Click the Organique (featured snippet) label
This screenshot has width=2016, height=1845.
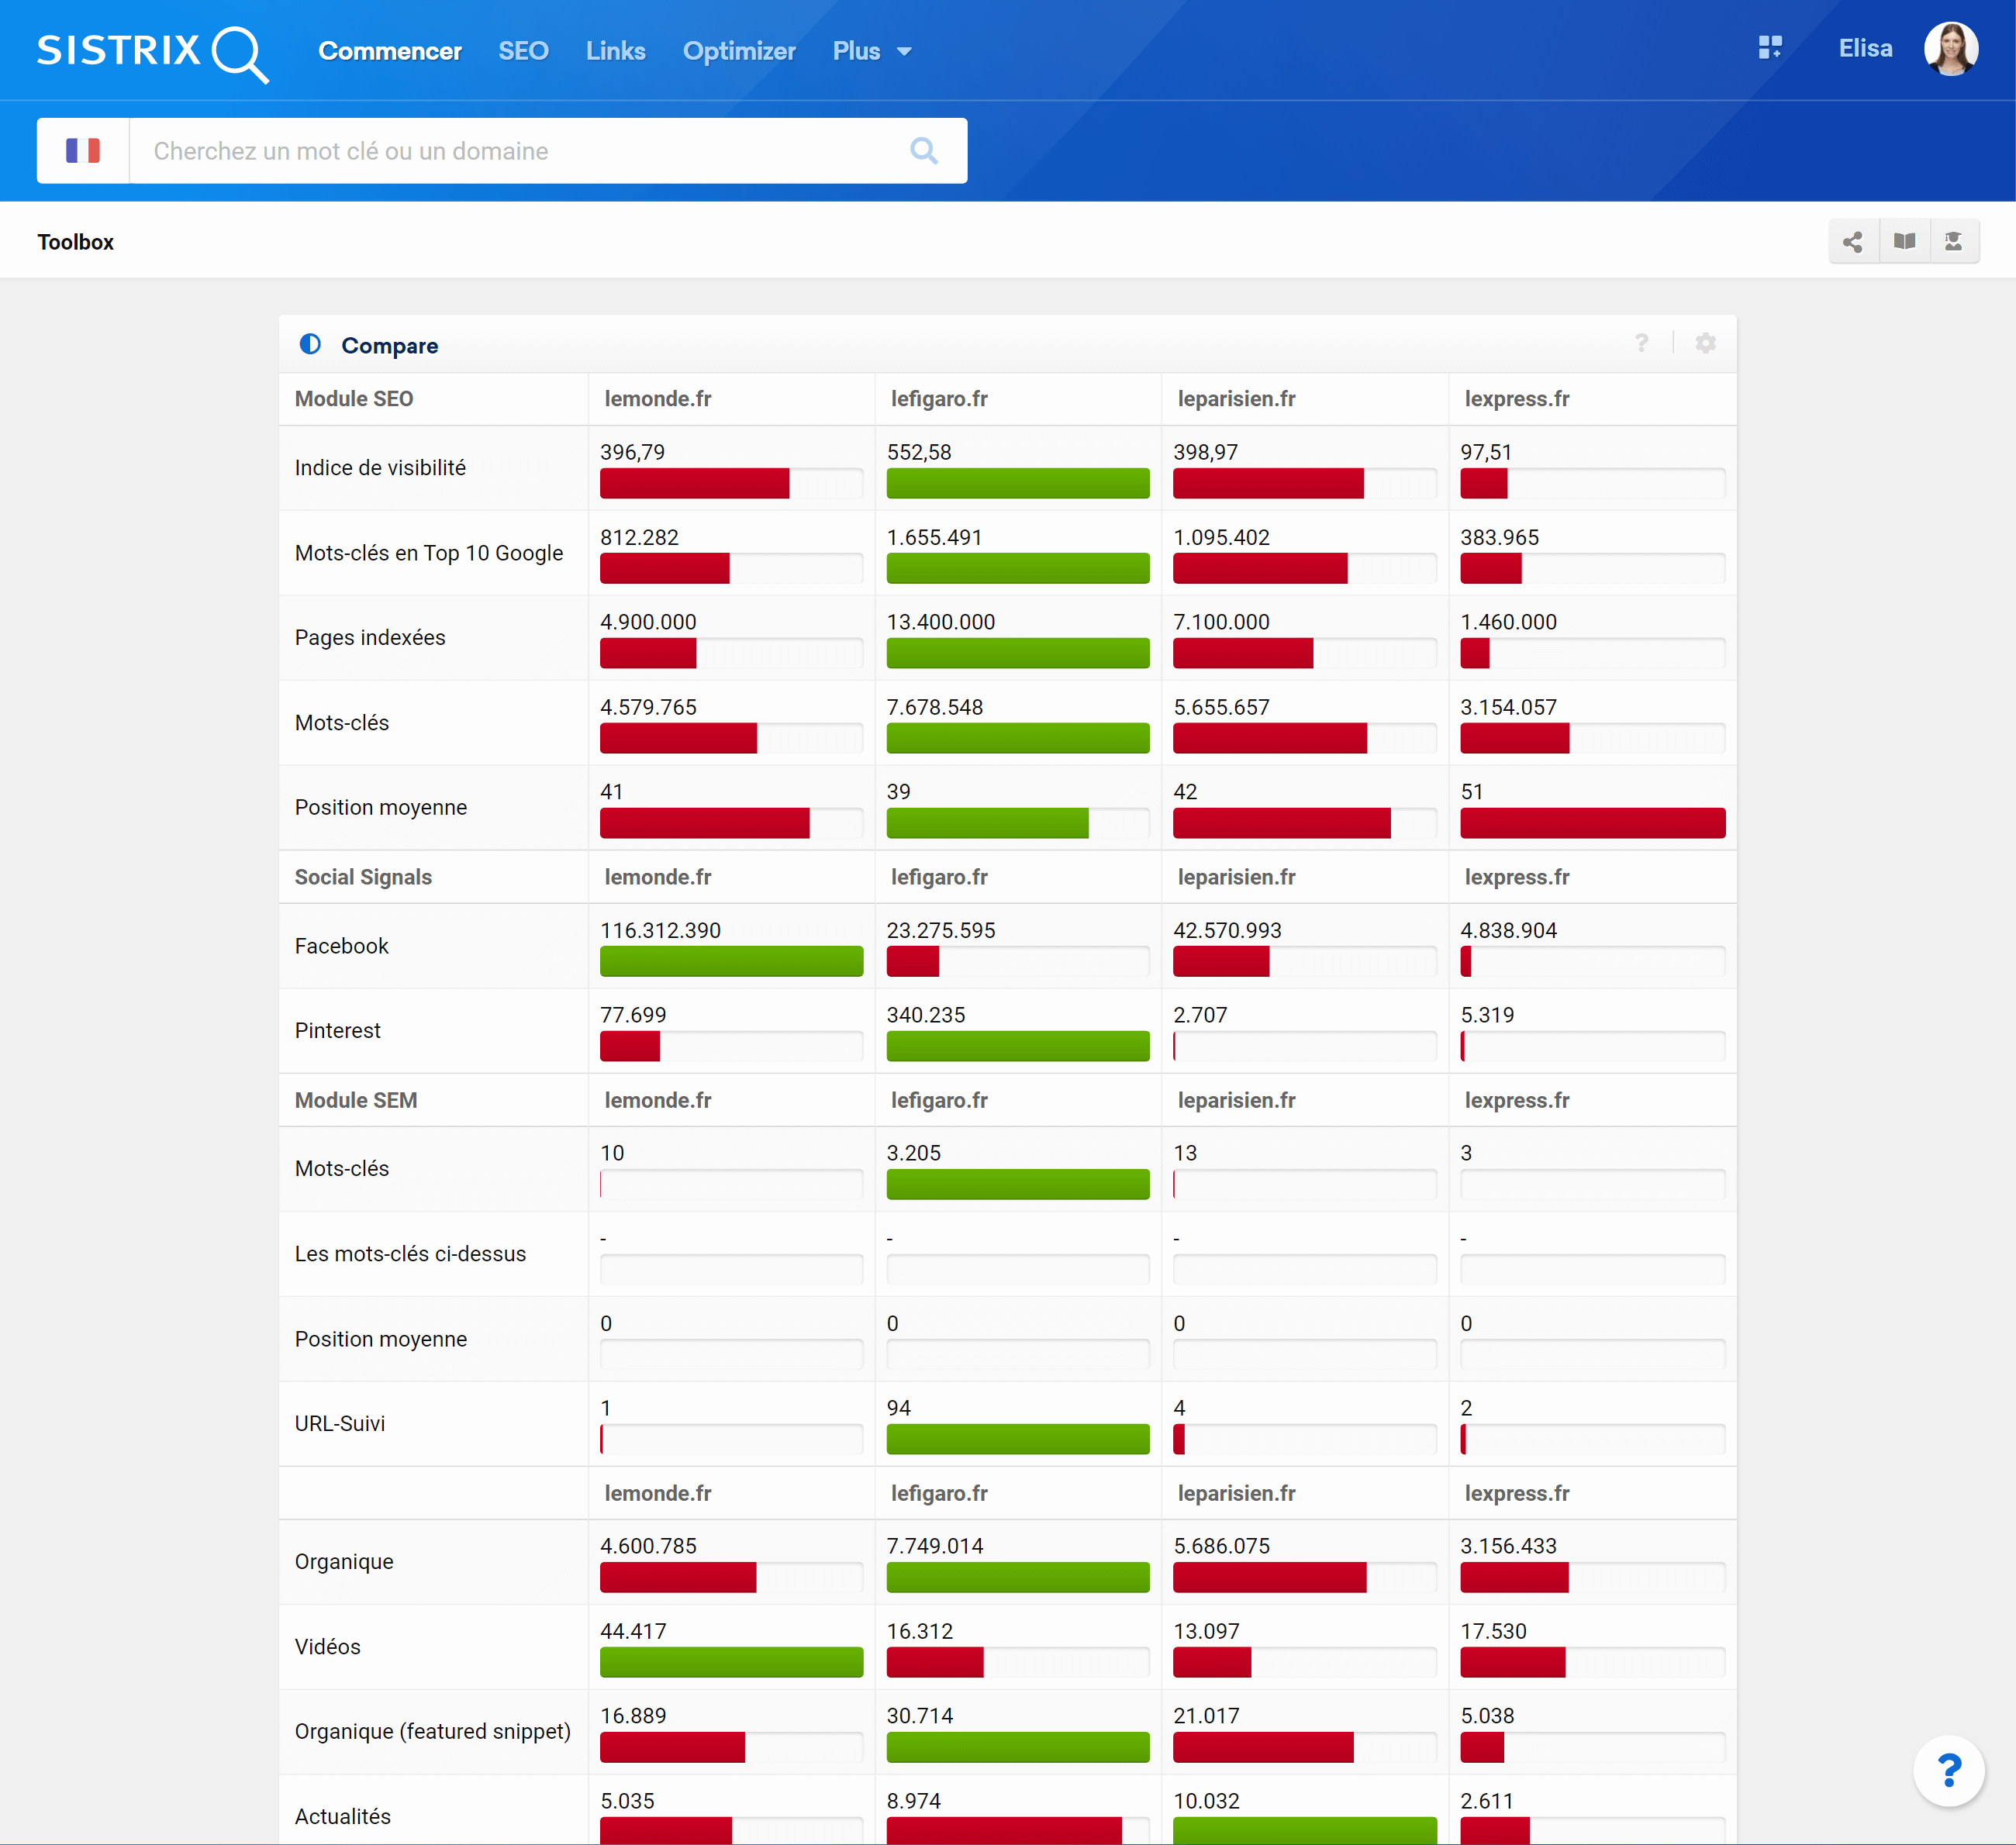pos(432,1731)
